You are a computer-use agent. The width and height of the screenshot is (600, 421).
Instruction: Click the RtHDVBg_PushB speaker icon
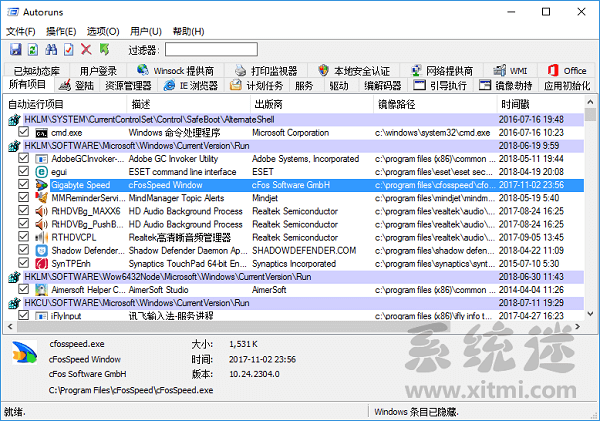(x=41, y=224)
